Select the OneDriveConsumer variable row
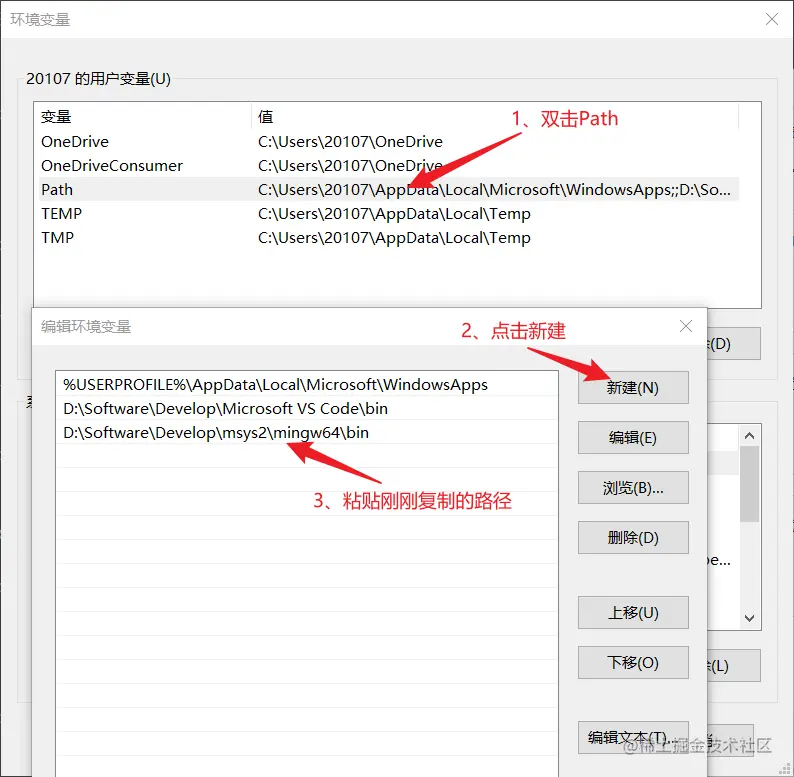Image resolution: width=794 pixels, height=777 pixels. point(389,166)
